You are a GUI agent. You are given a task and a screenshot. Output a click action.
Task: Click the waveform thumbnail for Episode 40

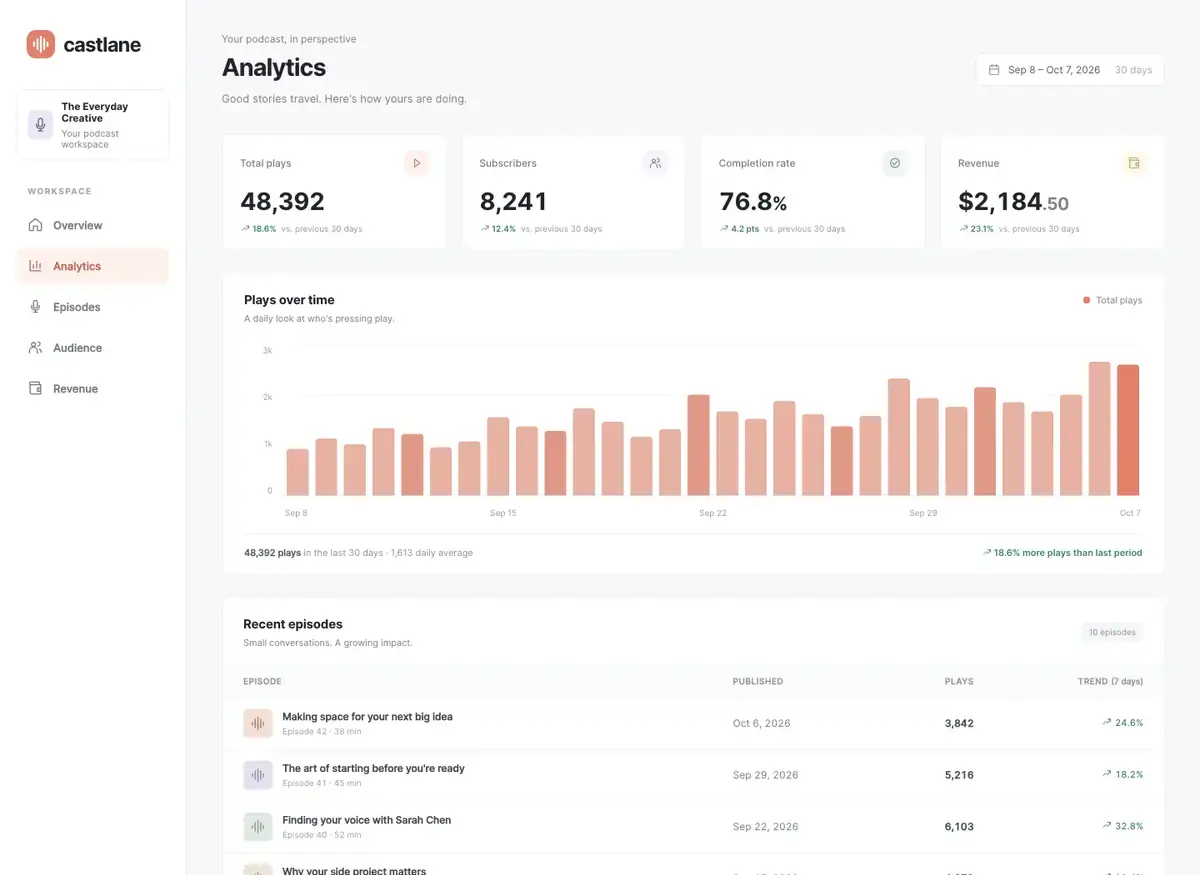pos(258,827)
